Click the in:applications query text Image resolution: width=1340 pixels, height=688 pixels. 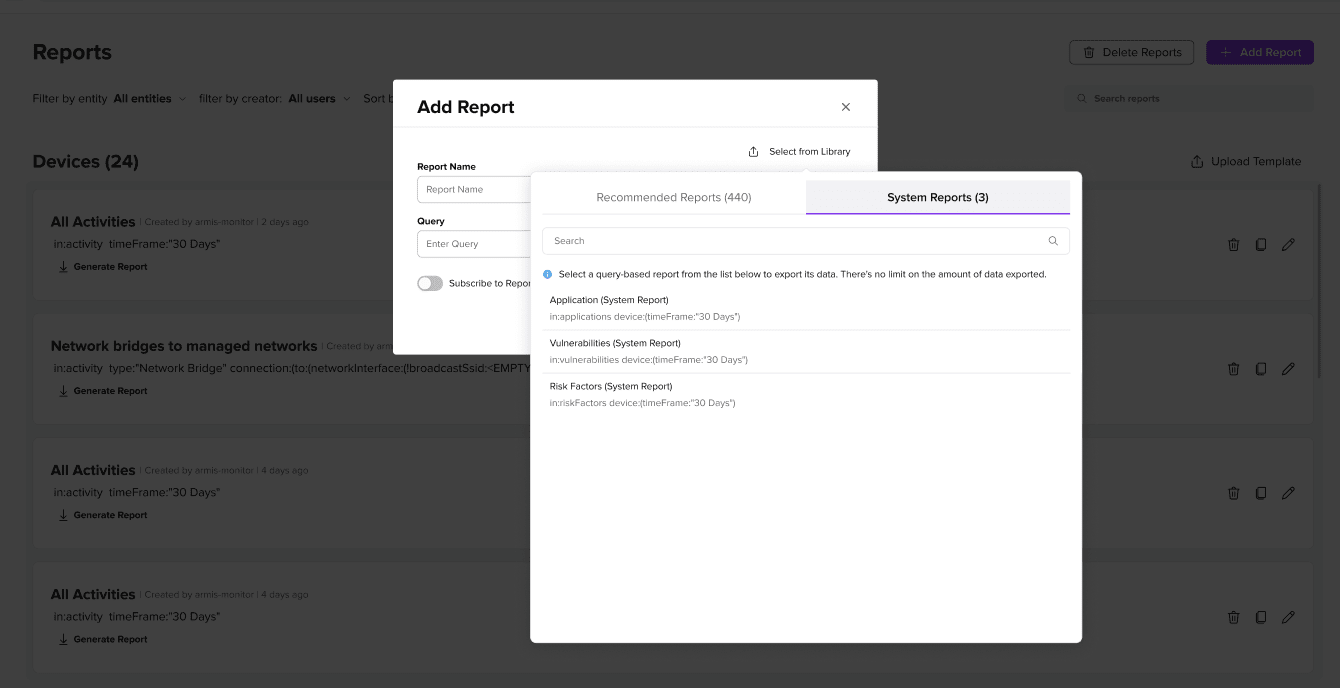coord(645,317)
